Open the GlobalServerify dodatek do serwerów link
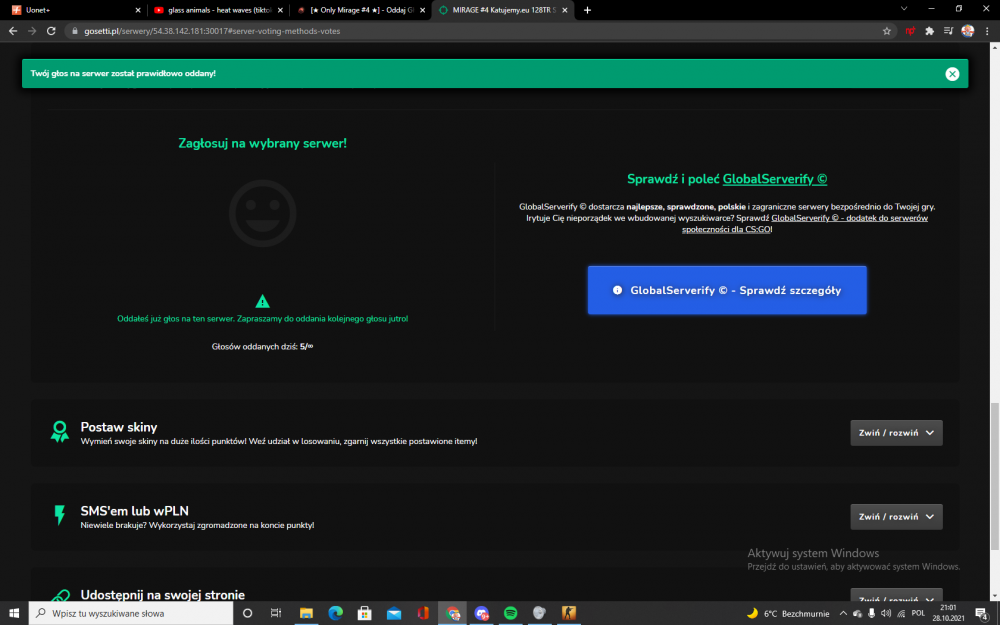This screenshot has width=1000, height=625. coord(805,223)
